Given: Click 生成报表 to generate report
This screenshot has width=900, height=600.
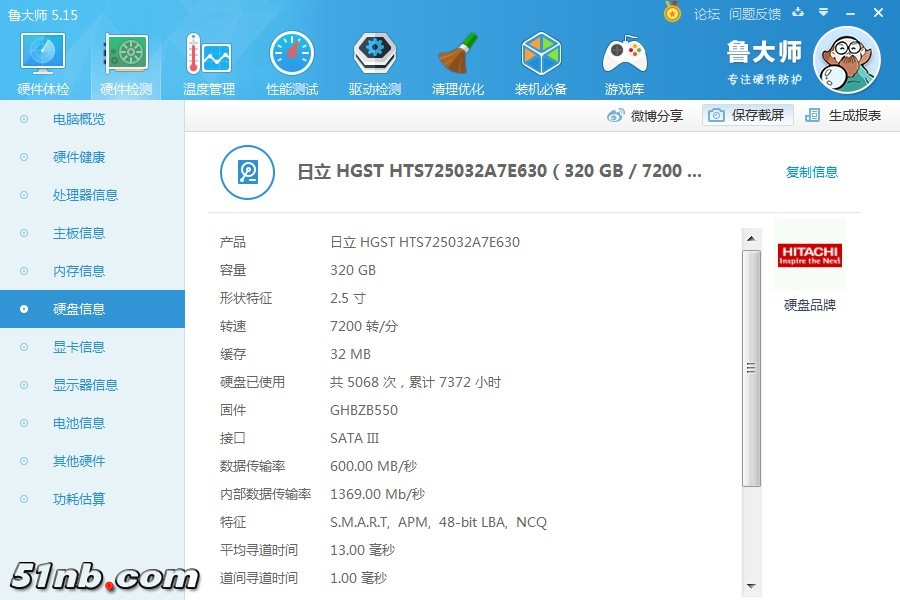Looking at the screenshot, I should (844, 115).
